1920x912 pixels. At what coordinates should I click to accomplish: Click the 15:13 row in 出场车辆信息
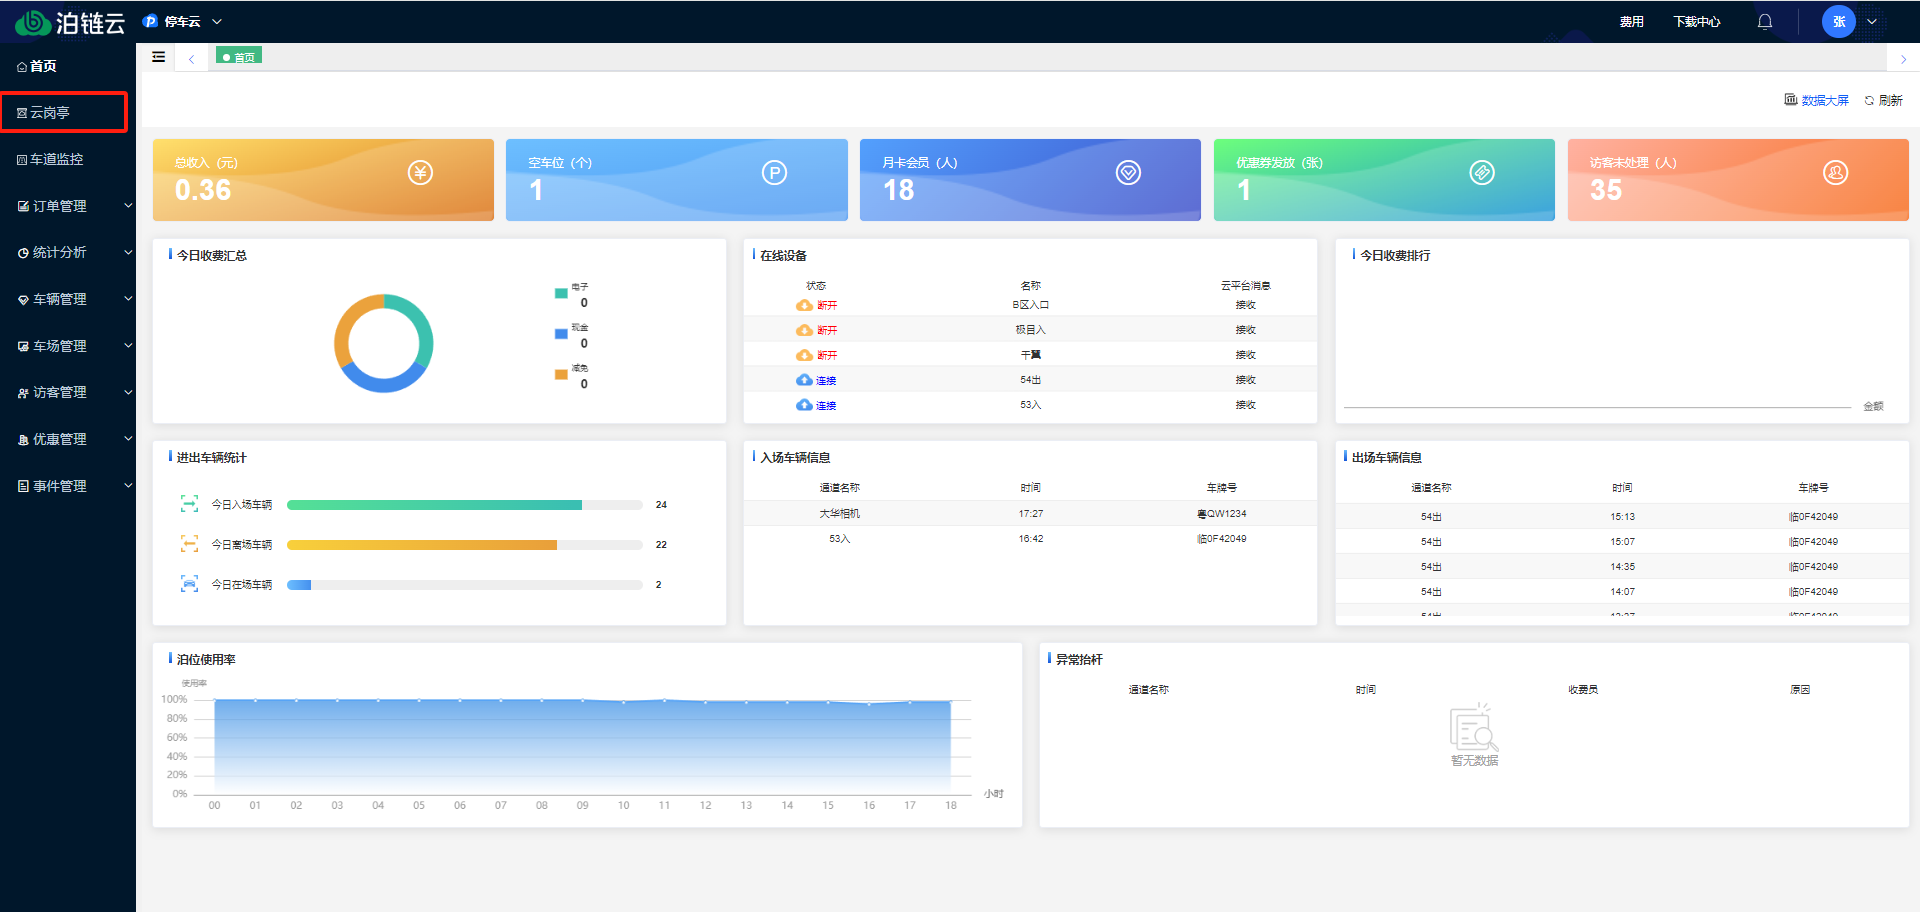(1622, 516)
